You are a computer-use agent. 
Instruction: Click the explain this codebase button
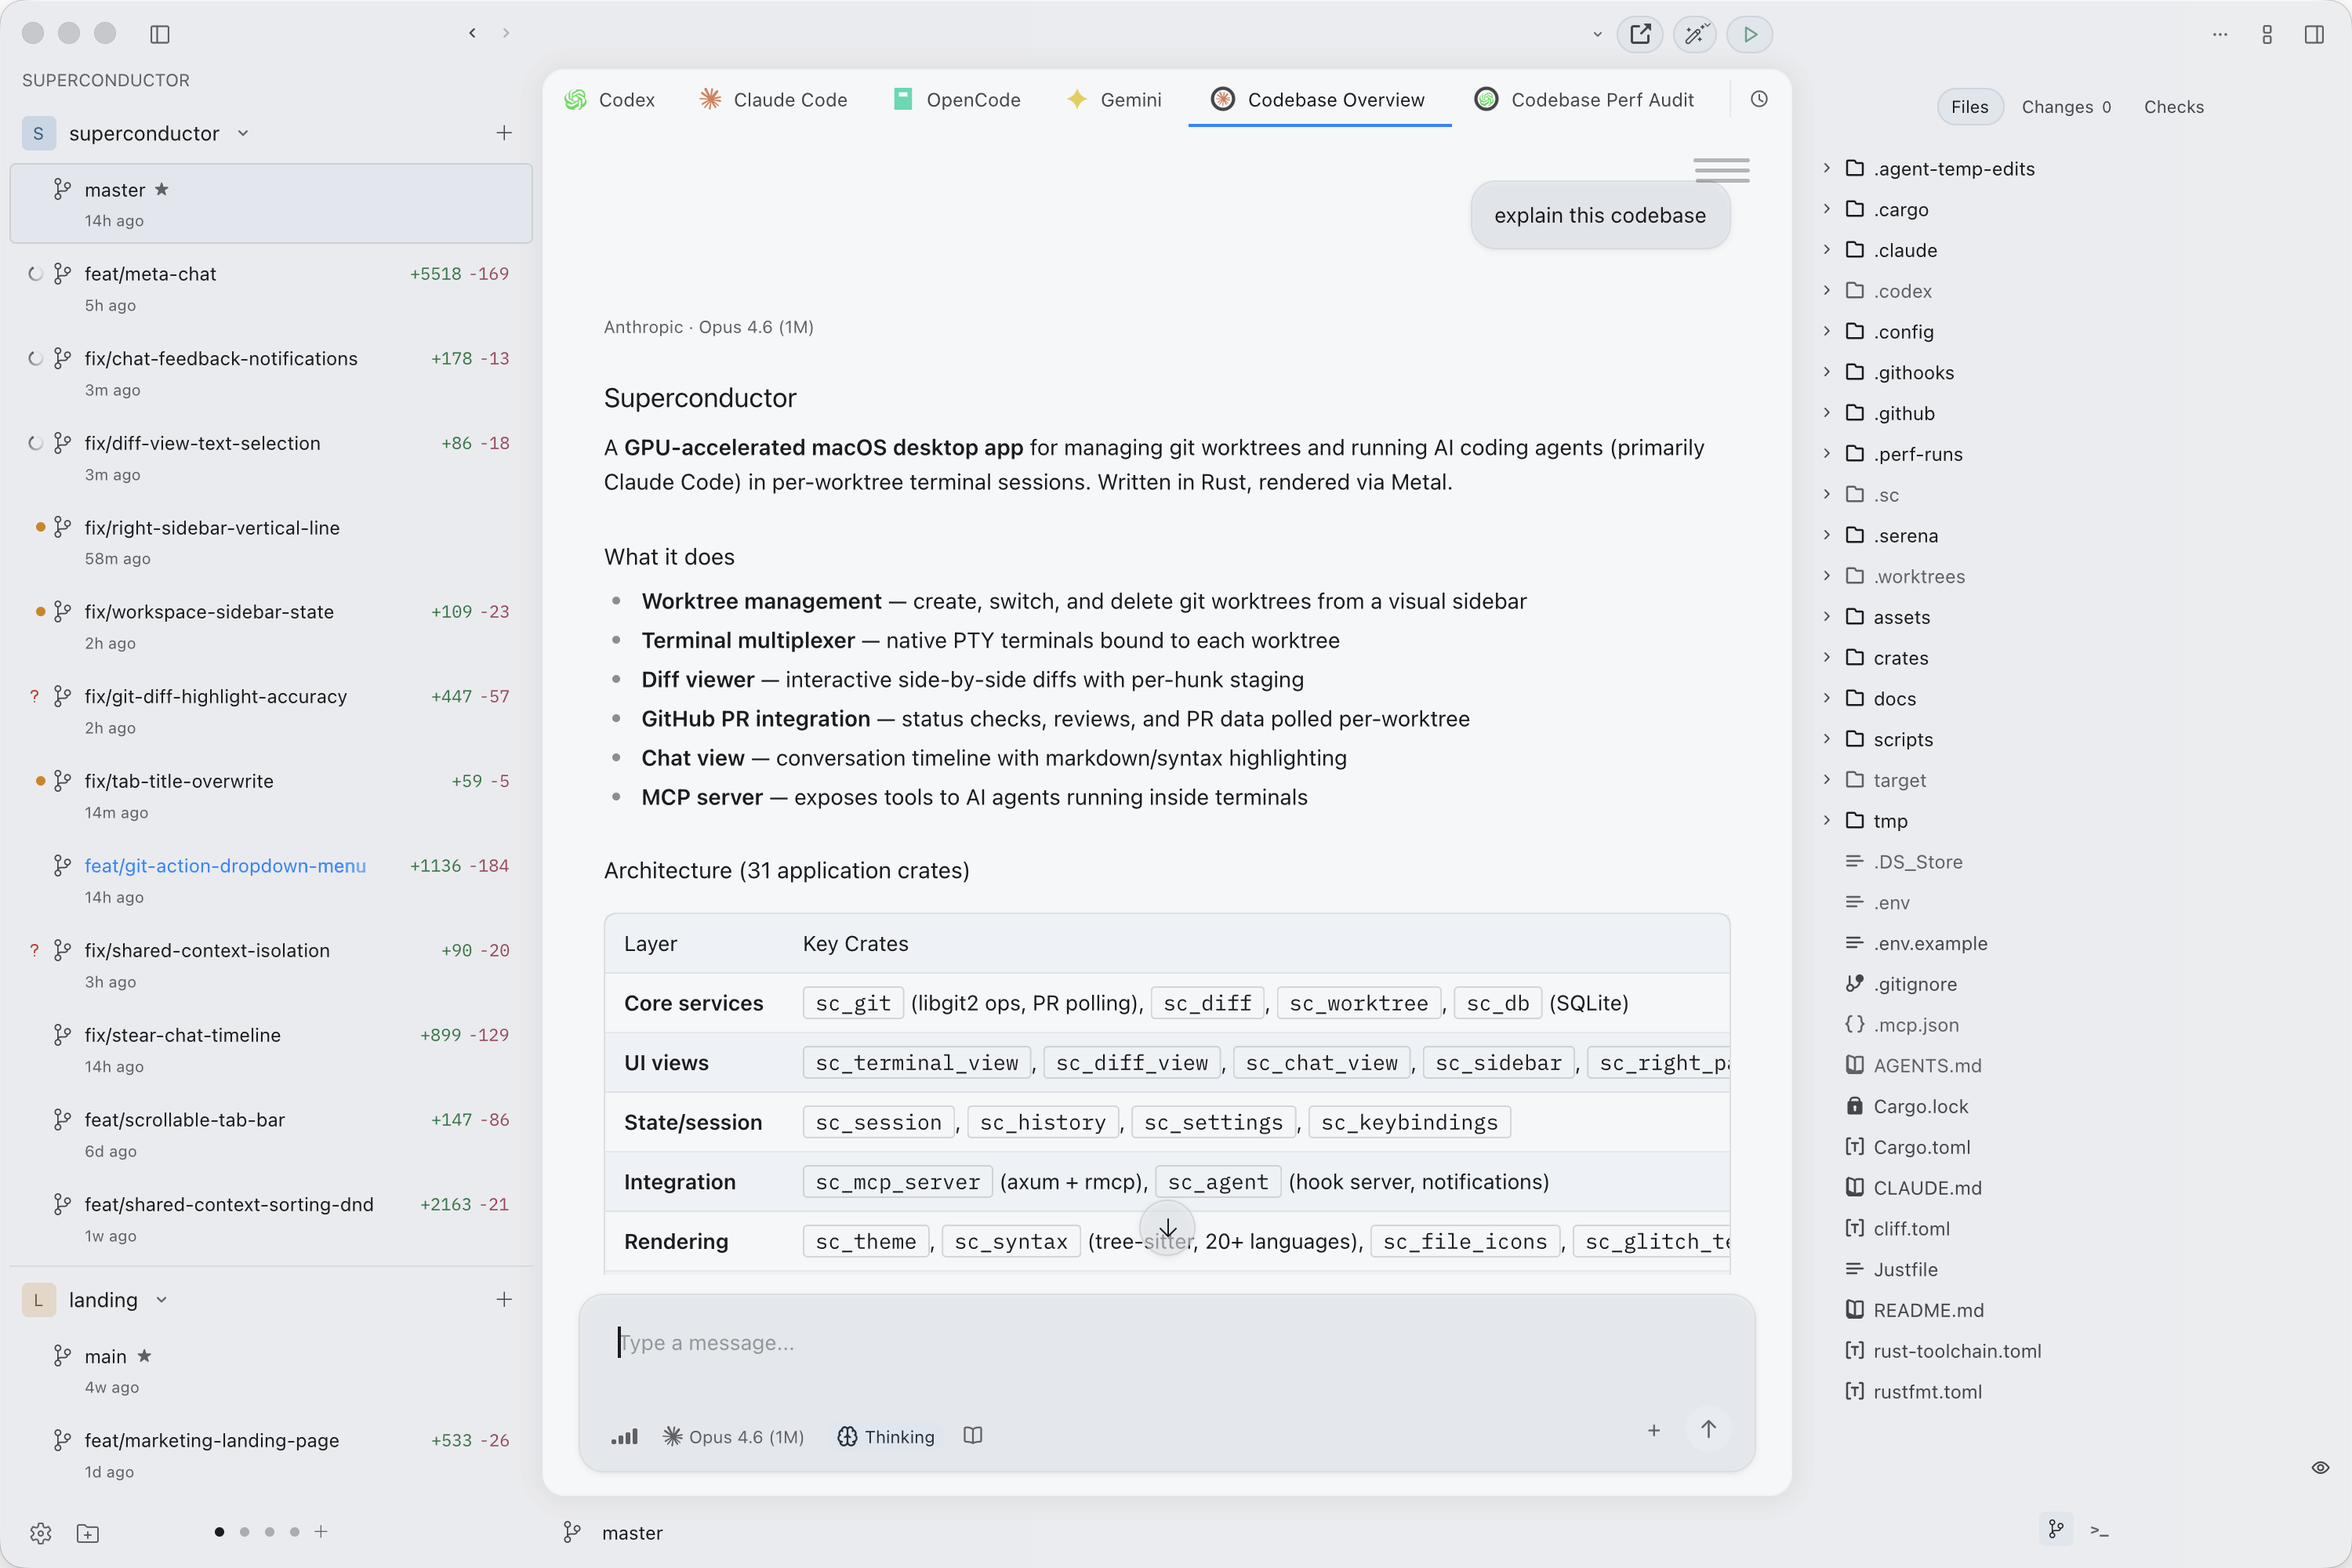(x=1599, y=215)
